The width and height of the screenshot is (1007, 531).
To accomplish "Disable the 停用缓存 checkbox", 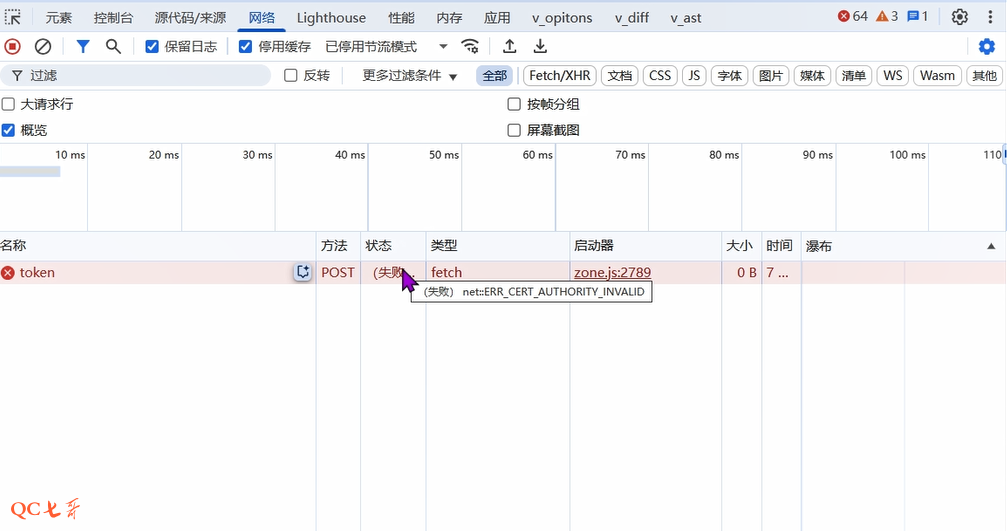I will pos(246,47).
